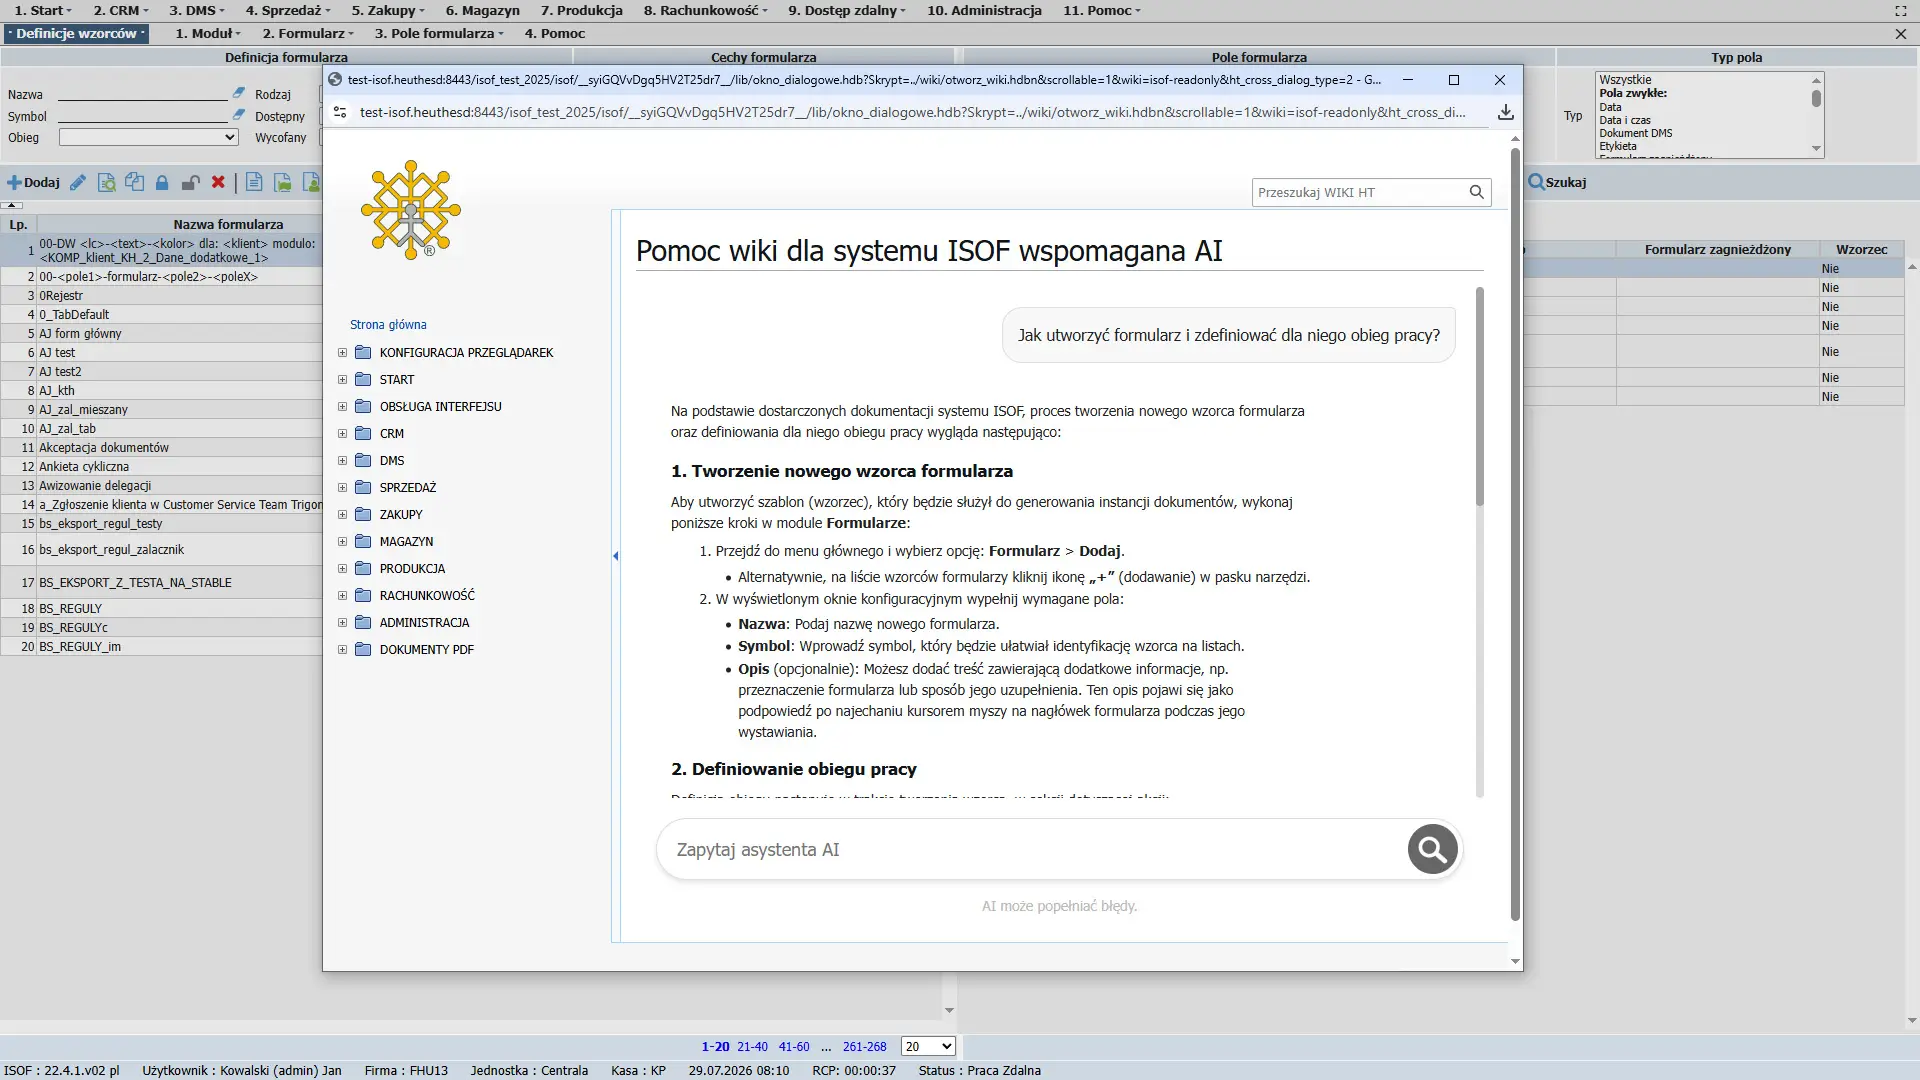
Task: Click the document with green flag icon
Action: click(283, 183)
